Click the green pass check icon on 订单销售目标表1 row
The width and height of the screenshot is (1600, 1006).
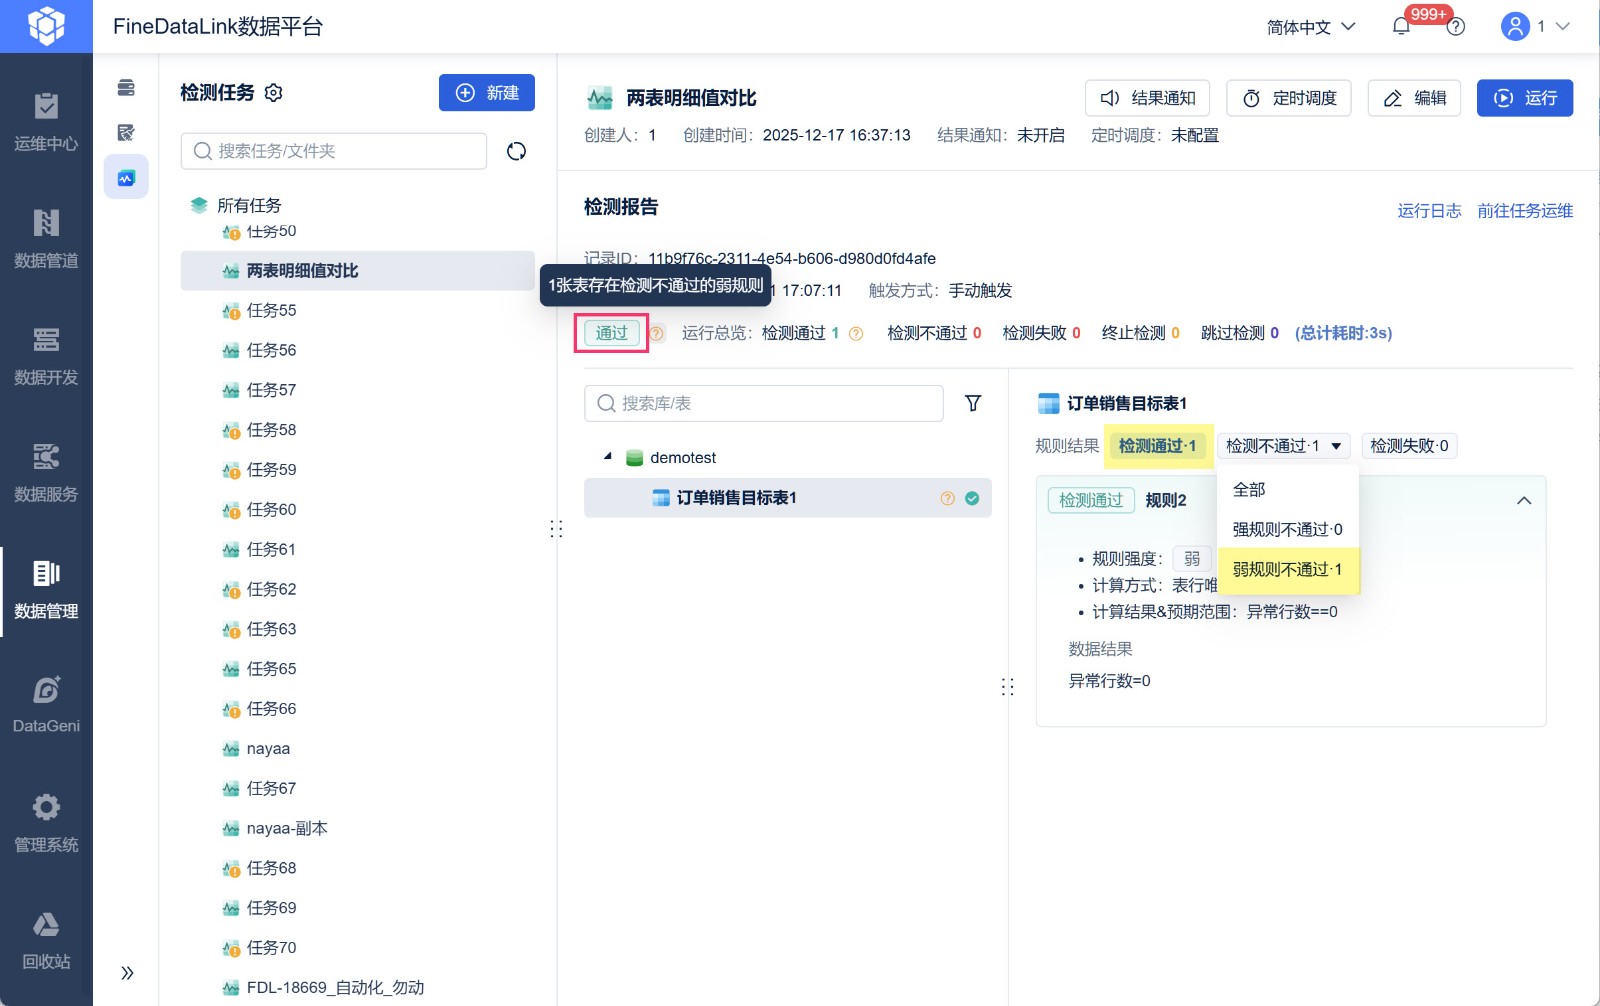(x=972, y=498)
